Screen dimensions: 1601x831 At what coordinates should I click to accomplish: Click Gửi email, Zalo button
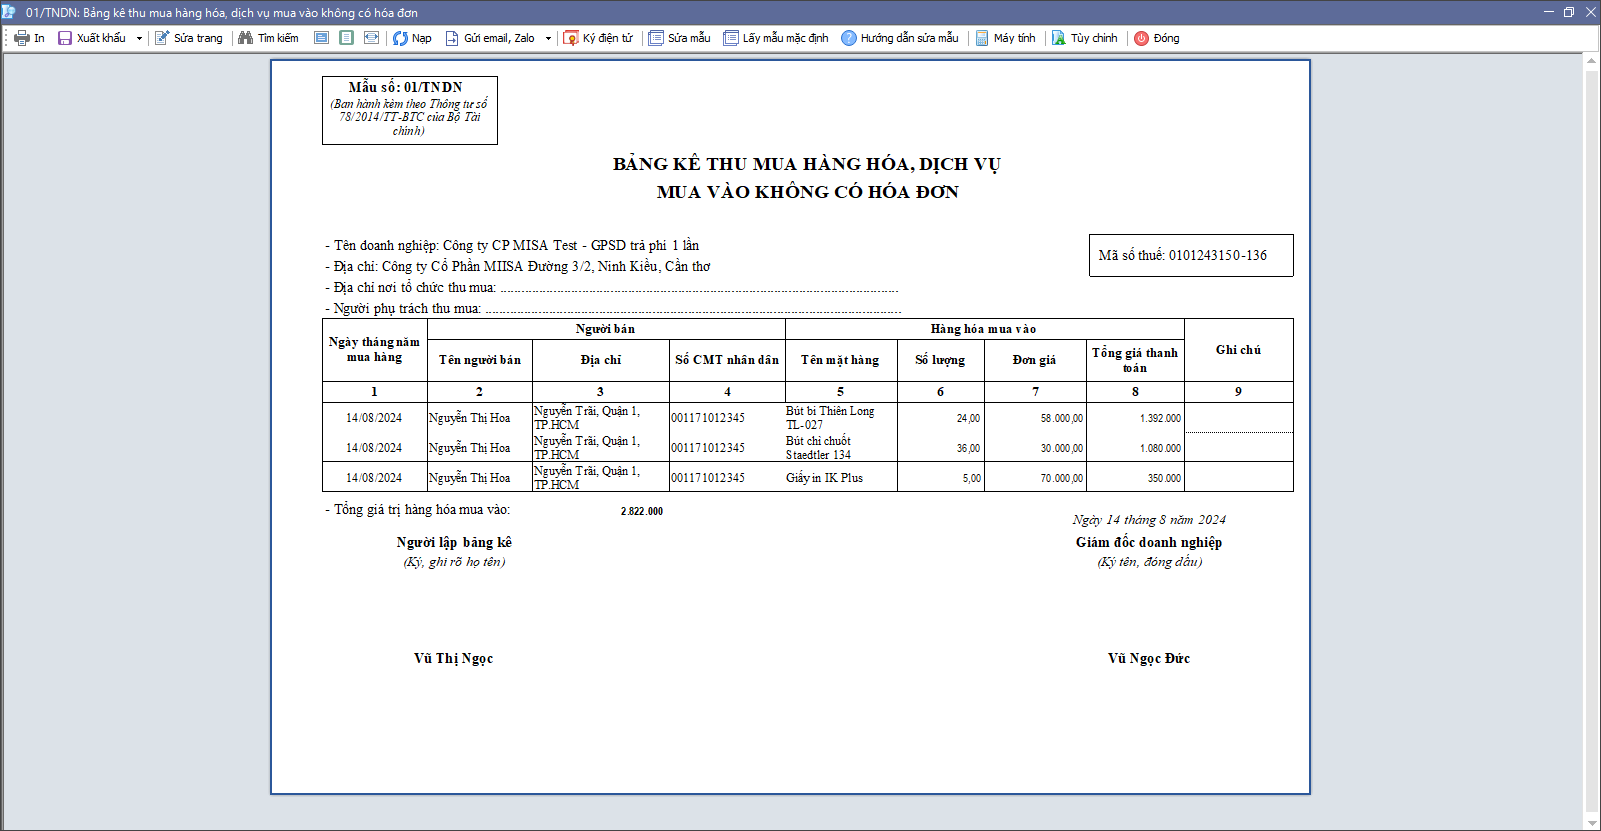click(490, 38)
